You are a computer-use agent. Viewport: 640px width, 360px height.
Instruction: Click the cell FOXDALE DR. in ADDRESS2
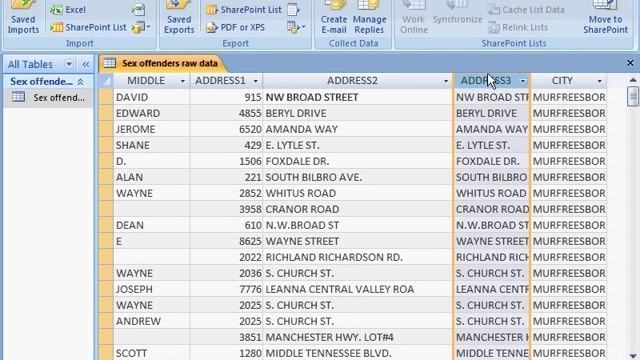(x=358, y=161)
